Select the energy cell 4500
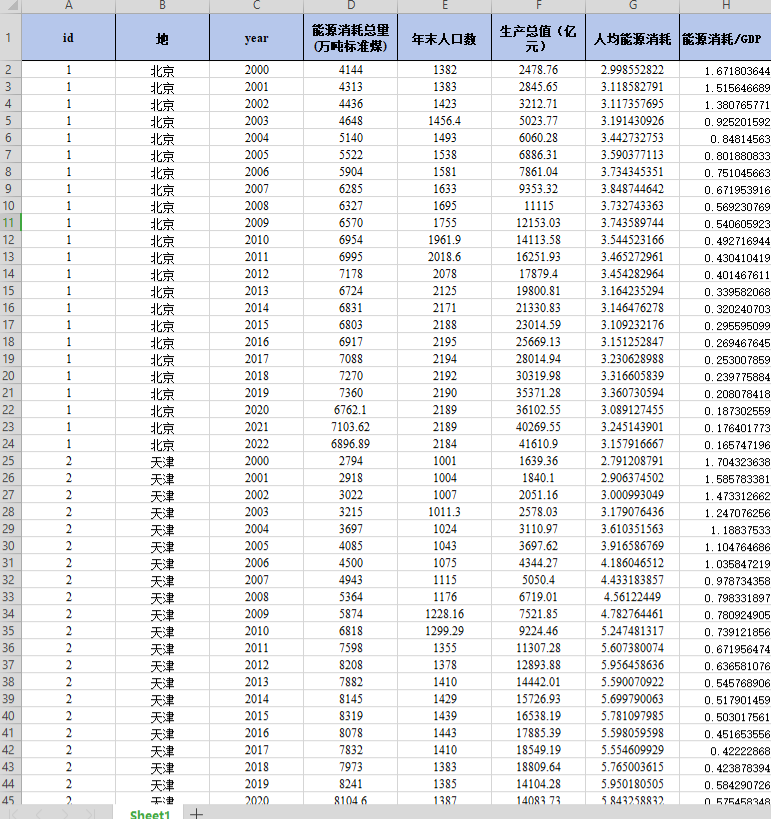The image size is (771, 819). (x=351, y=563)
